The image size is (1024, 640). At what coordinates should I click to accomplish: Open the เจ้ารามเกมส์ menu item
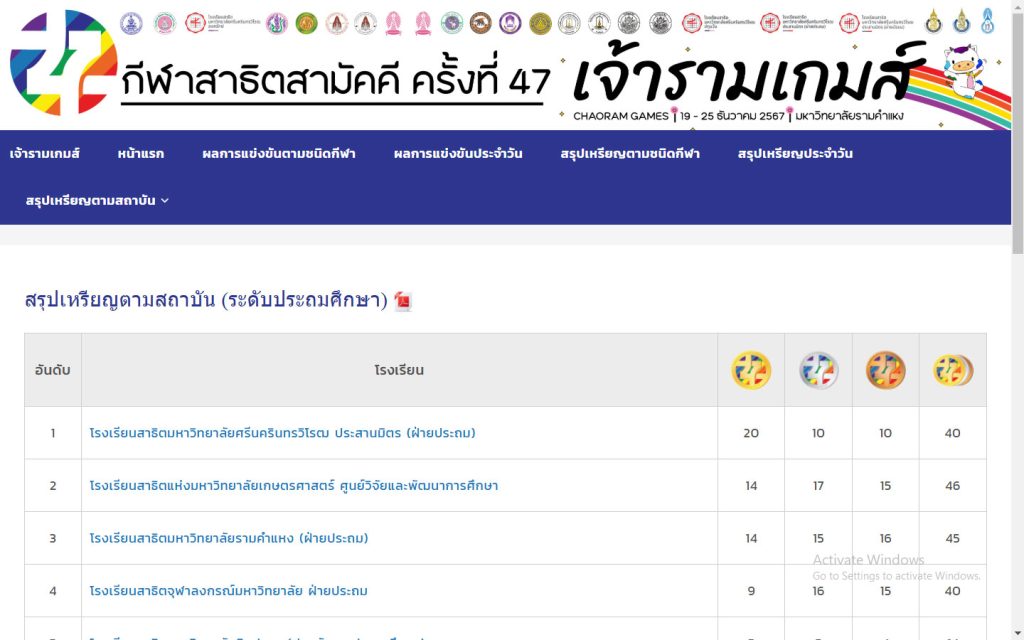44,154
